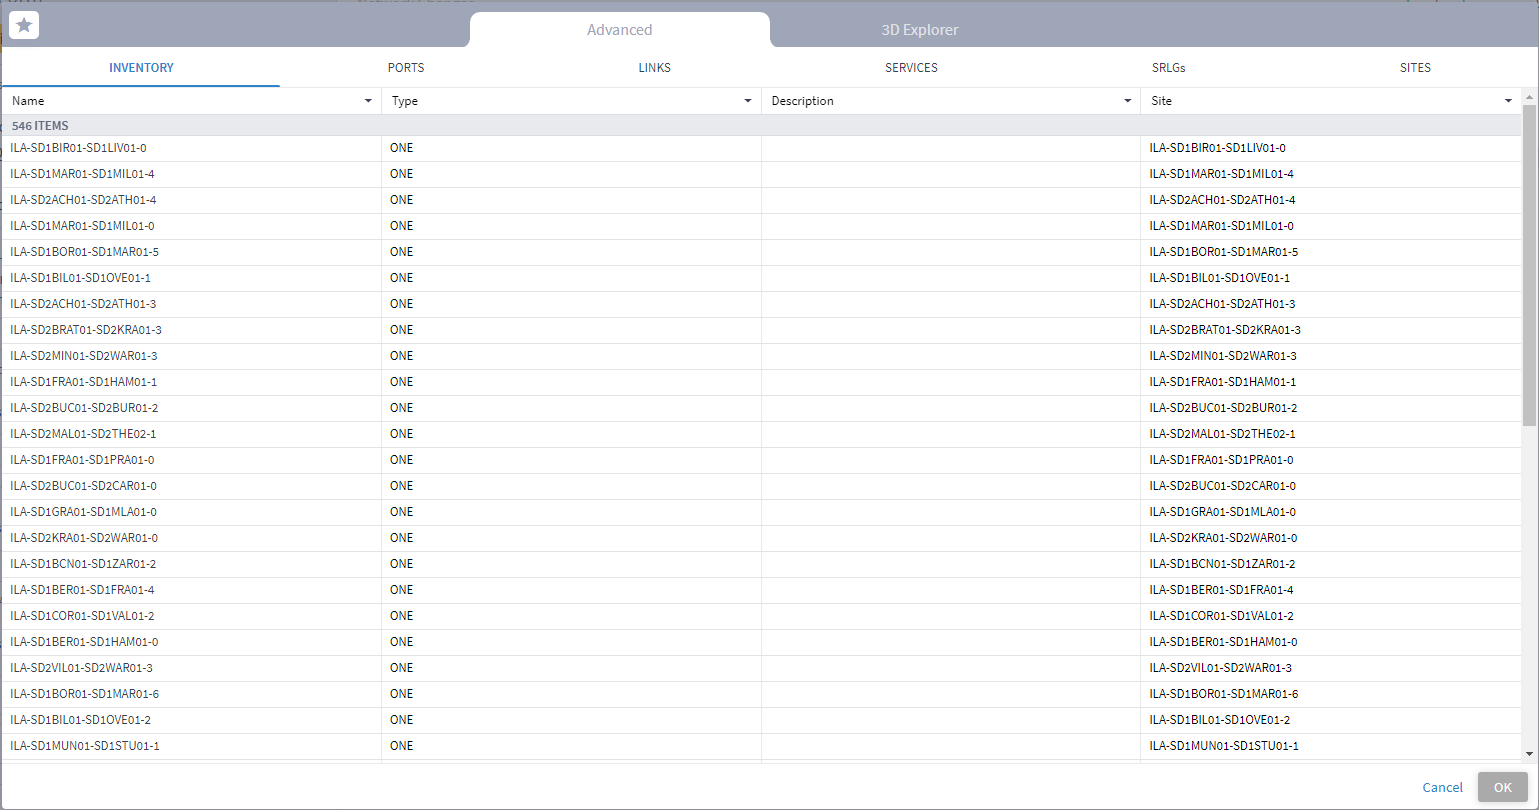The height and width of the screenshot is (810, 1539).
Task: Switch to the 3D Explorer tab
Action: pyautogui.click(x=920, y=30)
